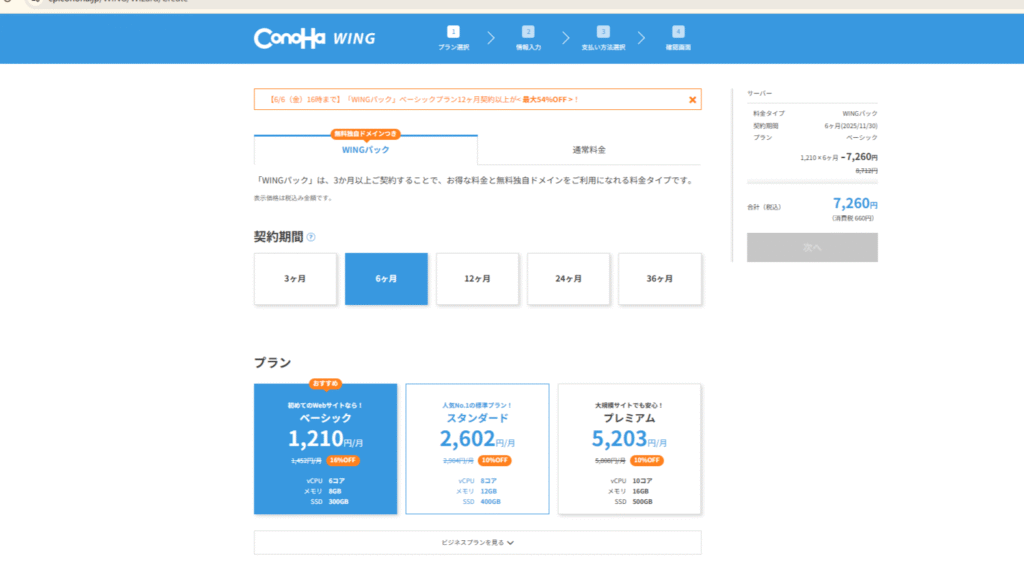1024x576 pixels.
Task: Click the 消費税 660円 text
Action: tap(852, 219)
